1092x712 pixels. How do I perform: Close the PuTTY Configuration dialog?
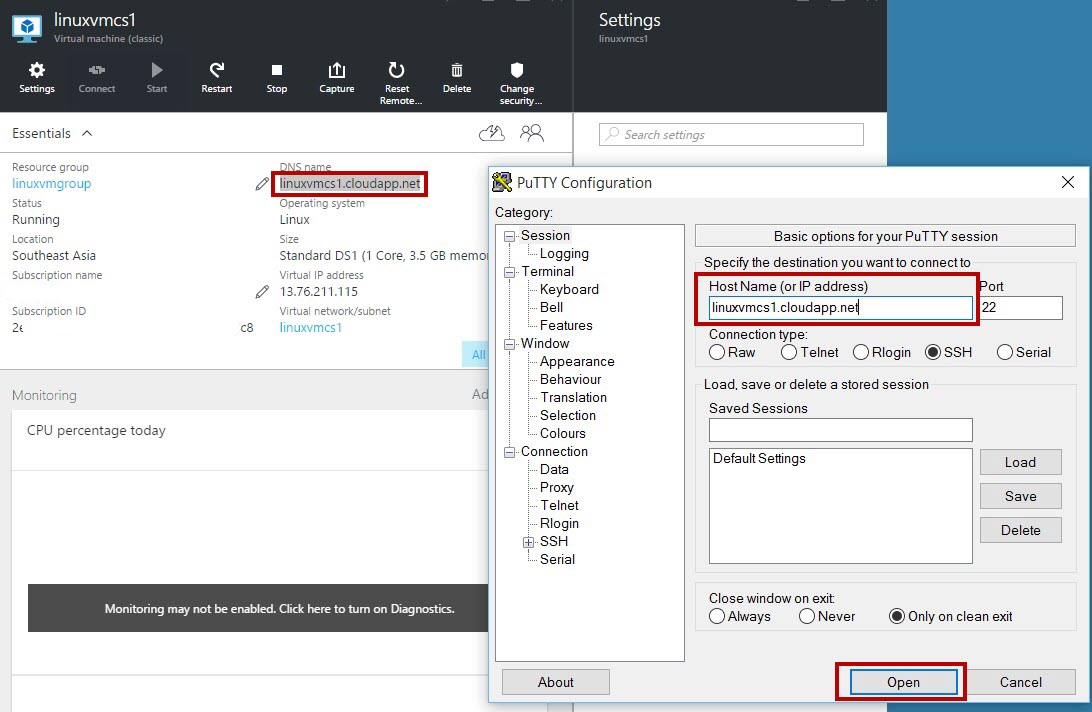click(x=1068, y=183)
